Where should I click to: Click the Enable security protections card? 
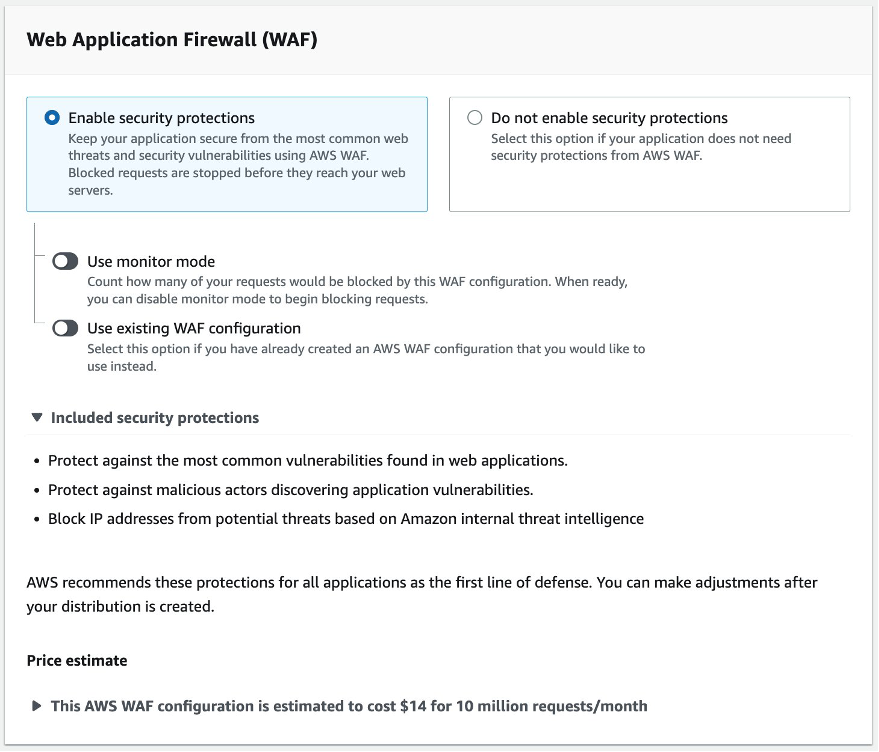click(x=227, y=154)
